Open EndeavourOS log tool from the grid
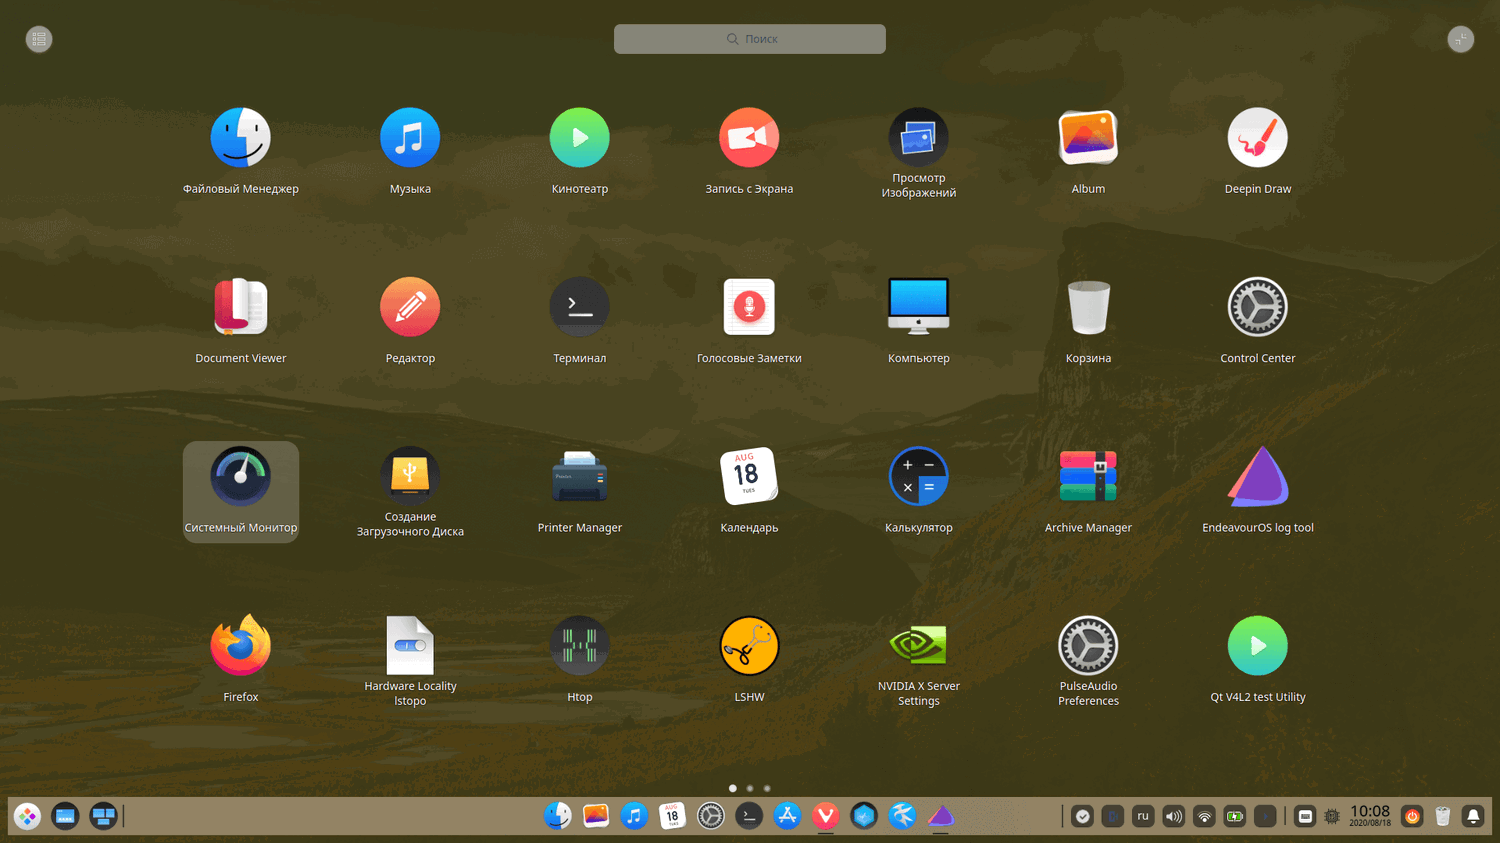Image resolution: width=1500 pixels, height=843 pixels. pyautogui.click(x=1258, y=477)
